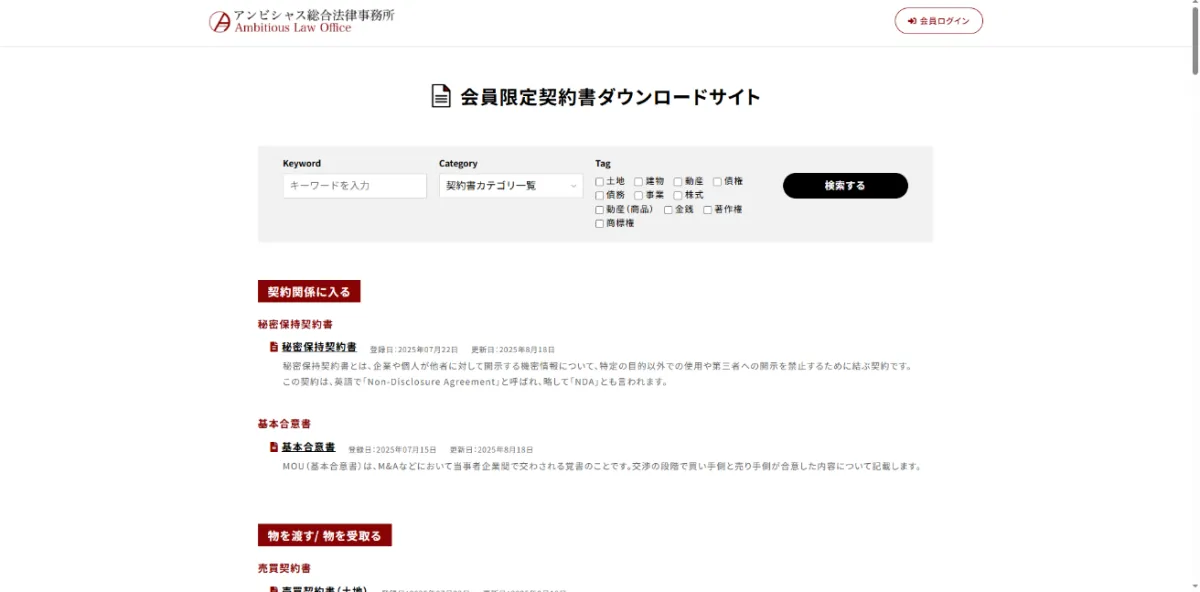This screenshot has height=592, width=1200.
Task: Check the 土地 tag checkbox
Action: [600, 182]
